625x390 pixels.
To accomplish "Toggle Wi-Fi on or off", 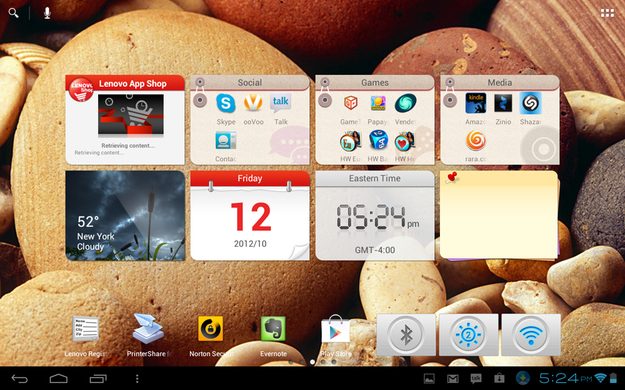I will (531, 335).
